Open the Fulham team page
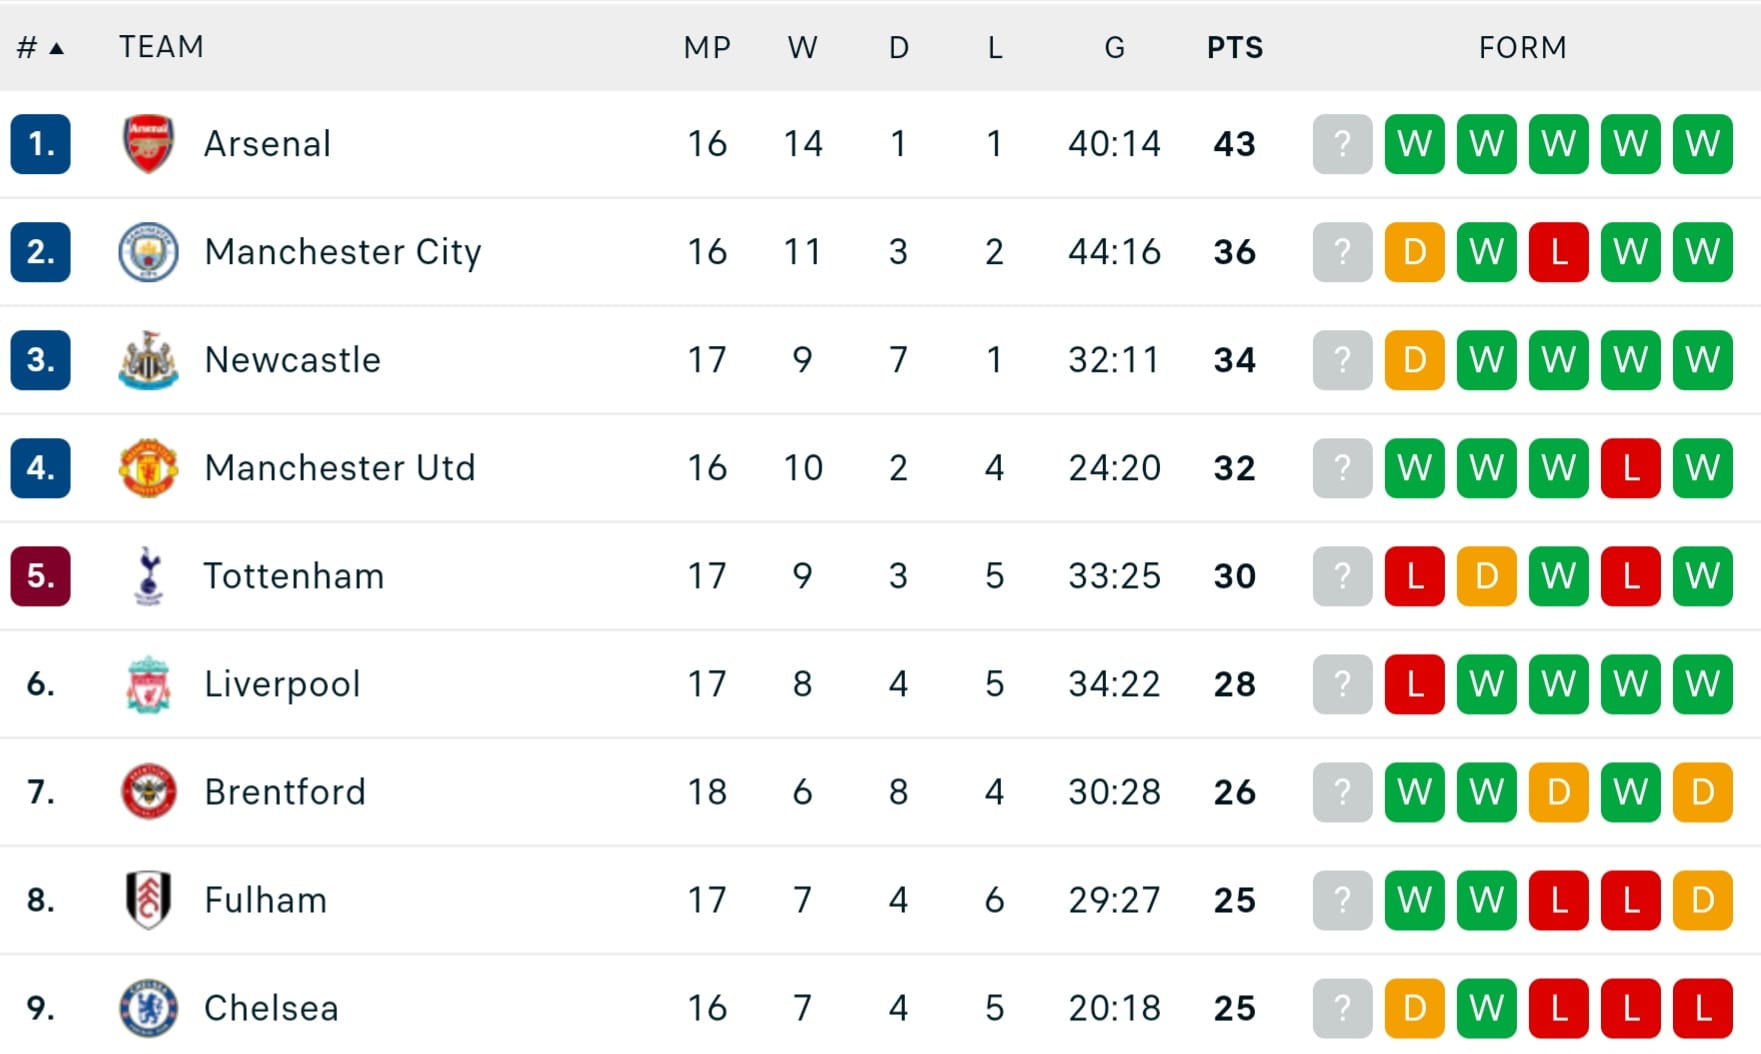1761x1054 pixels. pyautogui.click(x=265, y=900)
